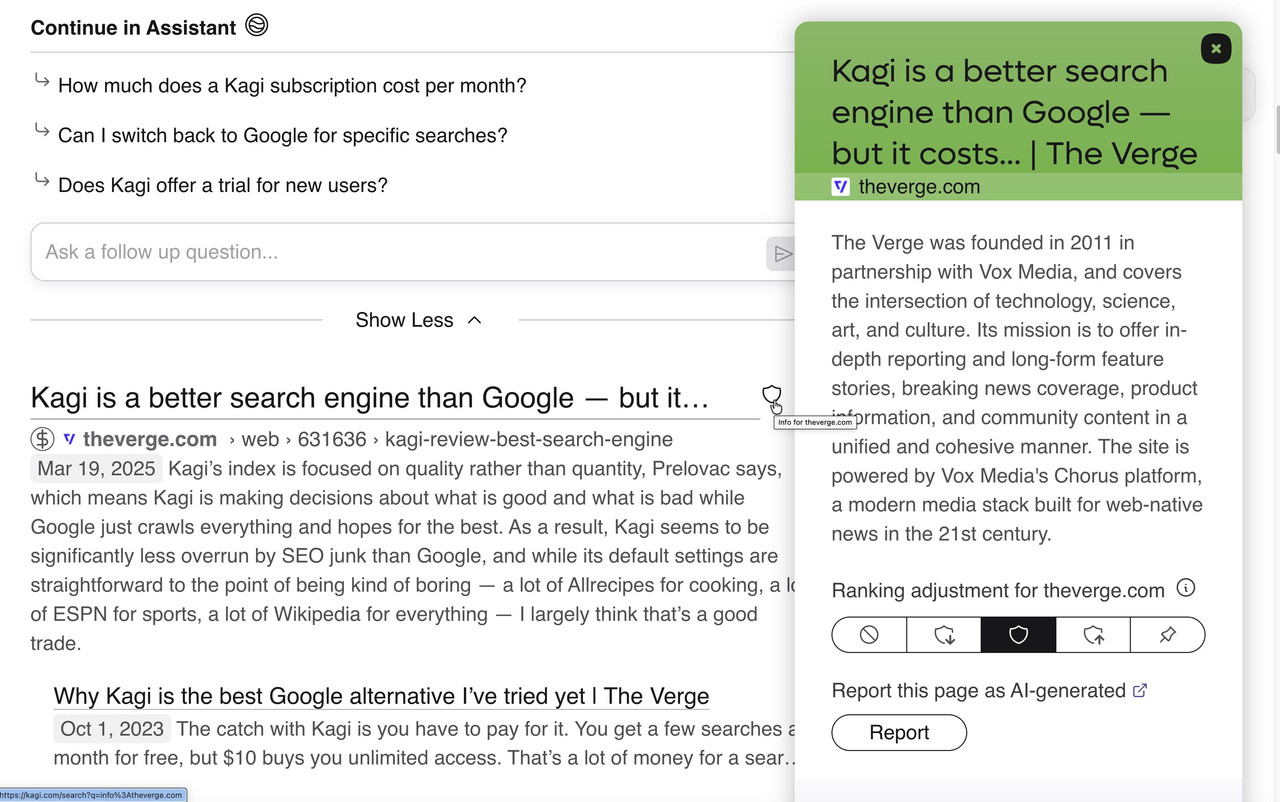This screenshot has width=1280, height=802.
Task: Open the shield info icon for theverge.com
Action: click(771, 395)
